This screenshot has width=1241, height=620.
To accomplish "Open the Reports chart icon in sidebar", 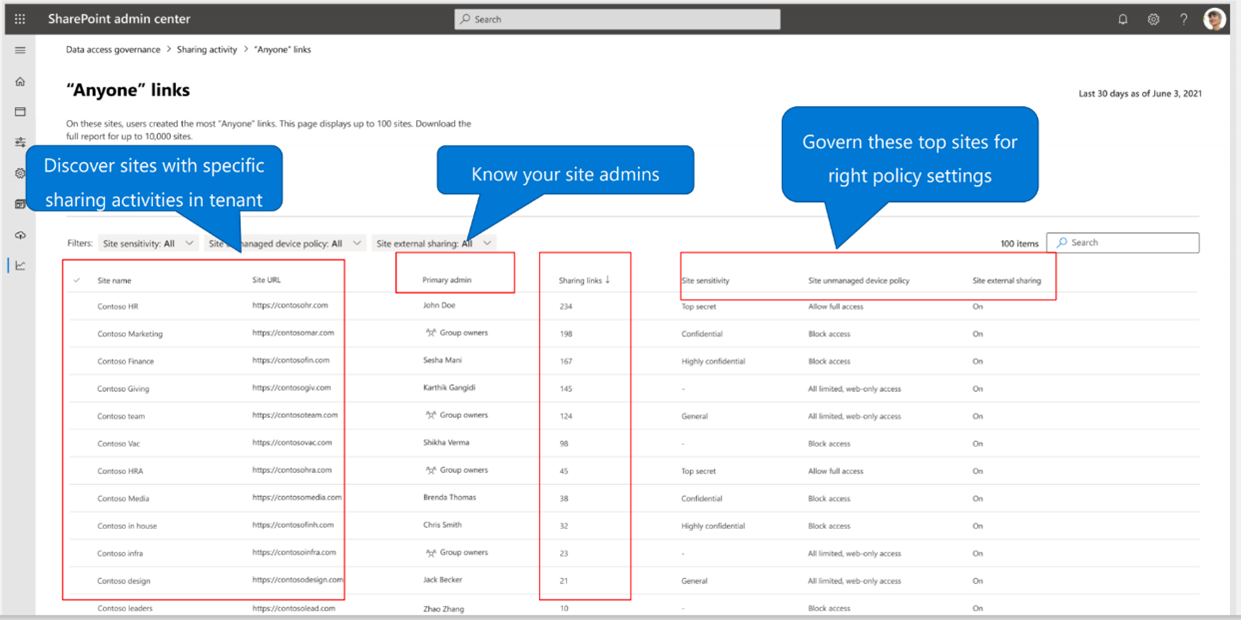I will coord(20,266).
